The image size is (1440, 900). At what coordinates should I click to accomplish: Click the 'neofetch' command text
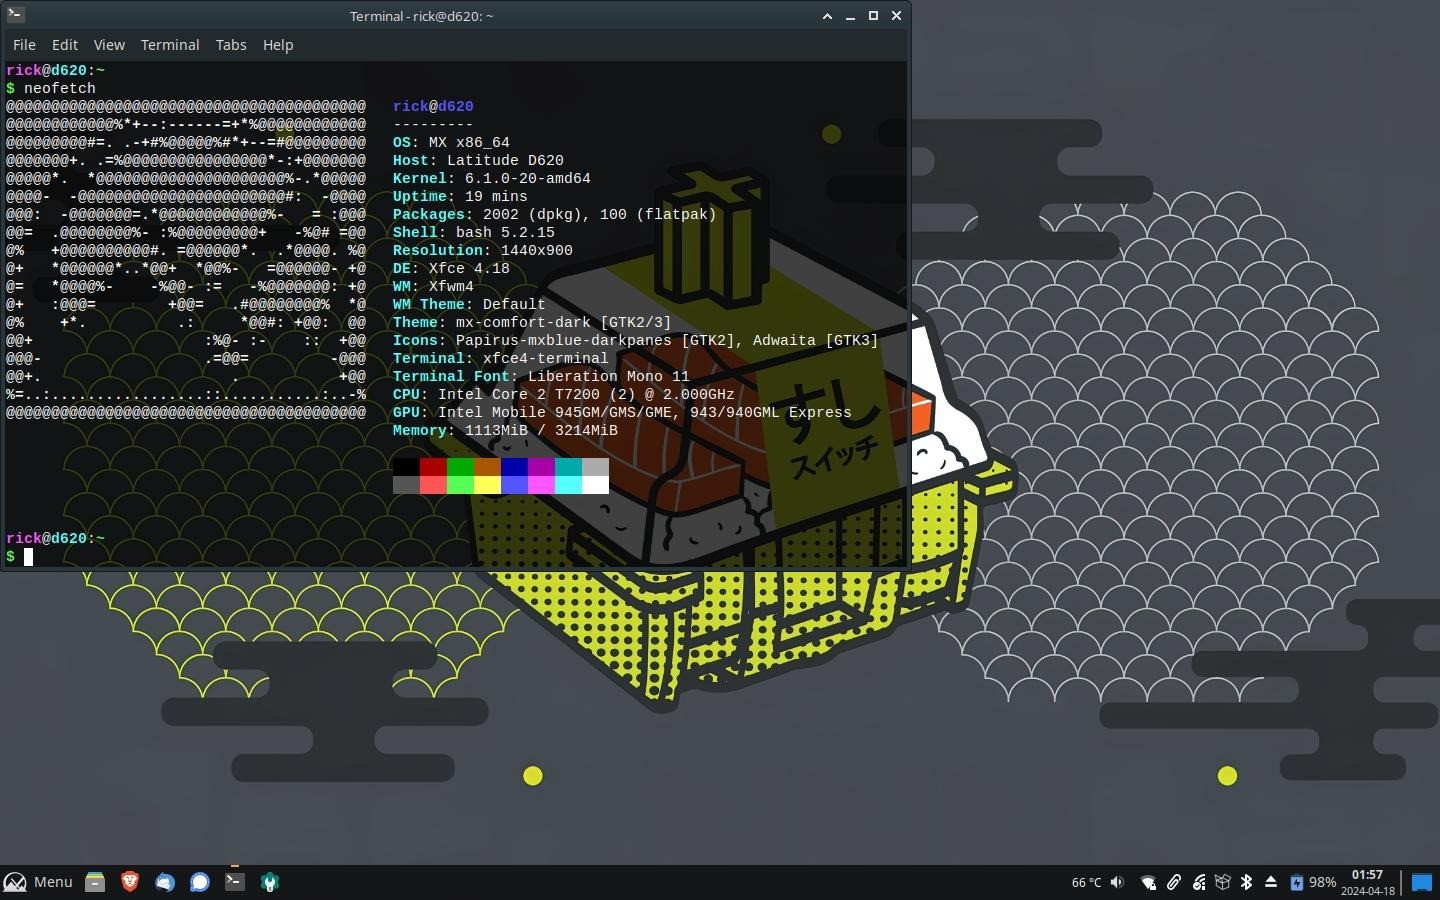tap(60, 88)
